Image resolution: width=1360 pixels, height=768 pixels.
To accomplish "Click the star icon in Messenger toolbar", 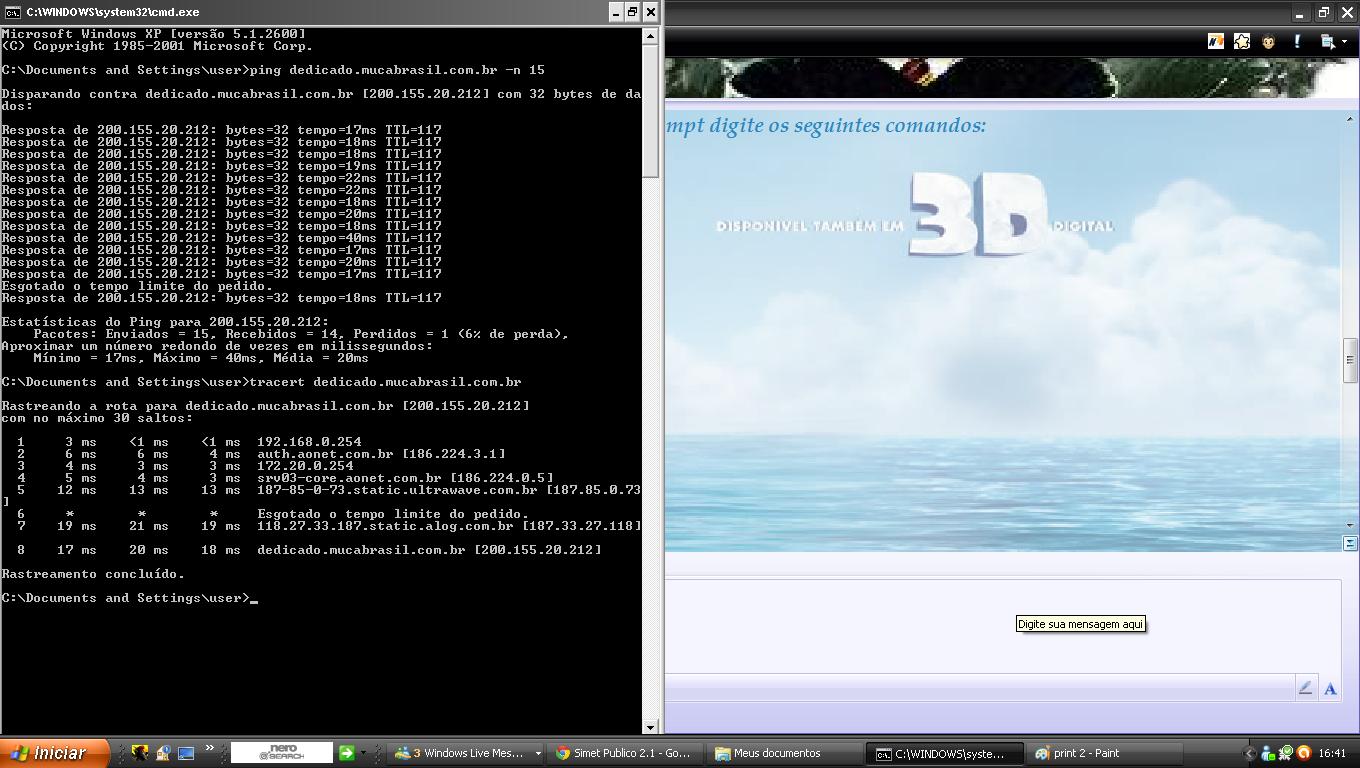I will pyautogui.click(x=1242, y=42).
